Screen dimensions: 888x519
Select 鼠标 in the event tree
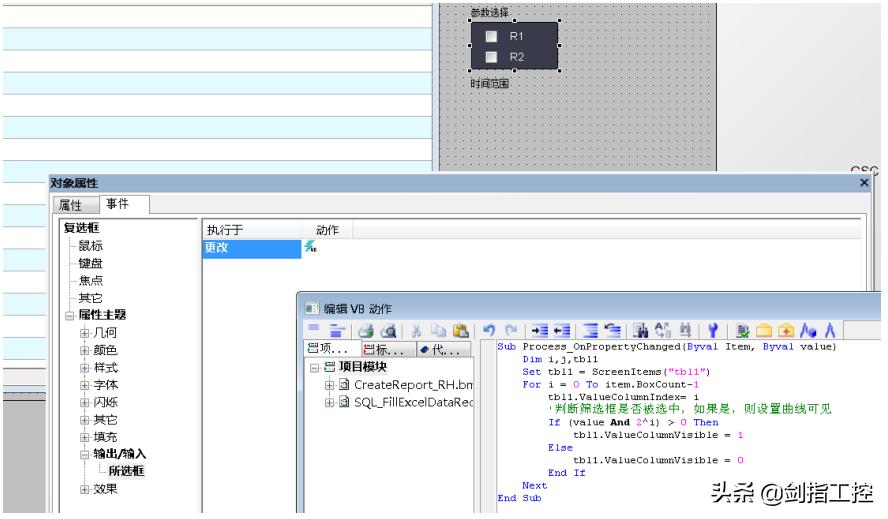coord(91,245)
